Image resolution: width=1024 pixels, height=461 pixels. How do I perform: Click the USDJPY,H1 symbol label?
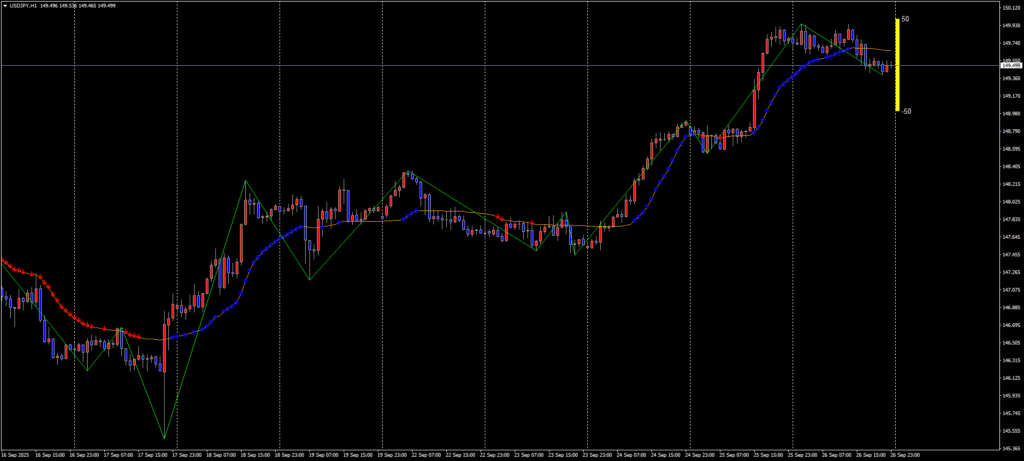pos(23,4)
